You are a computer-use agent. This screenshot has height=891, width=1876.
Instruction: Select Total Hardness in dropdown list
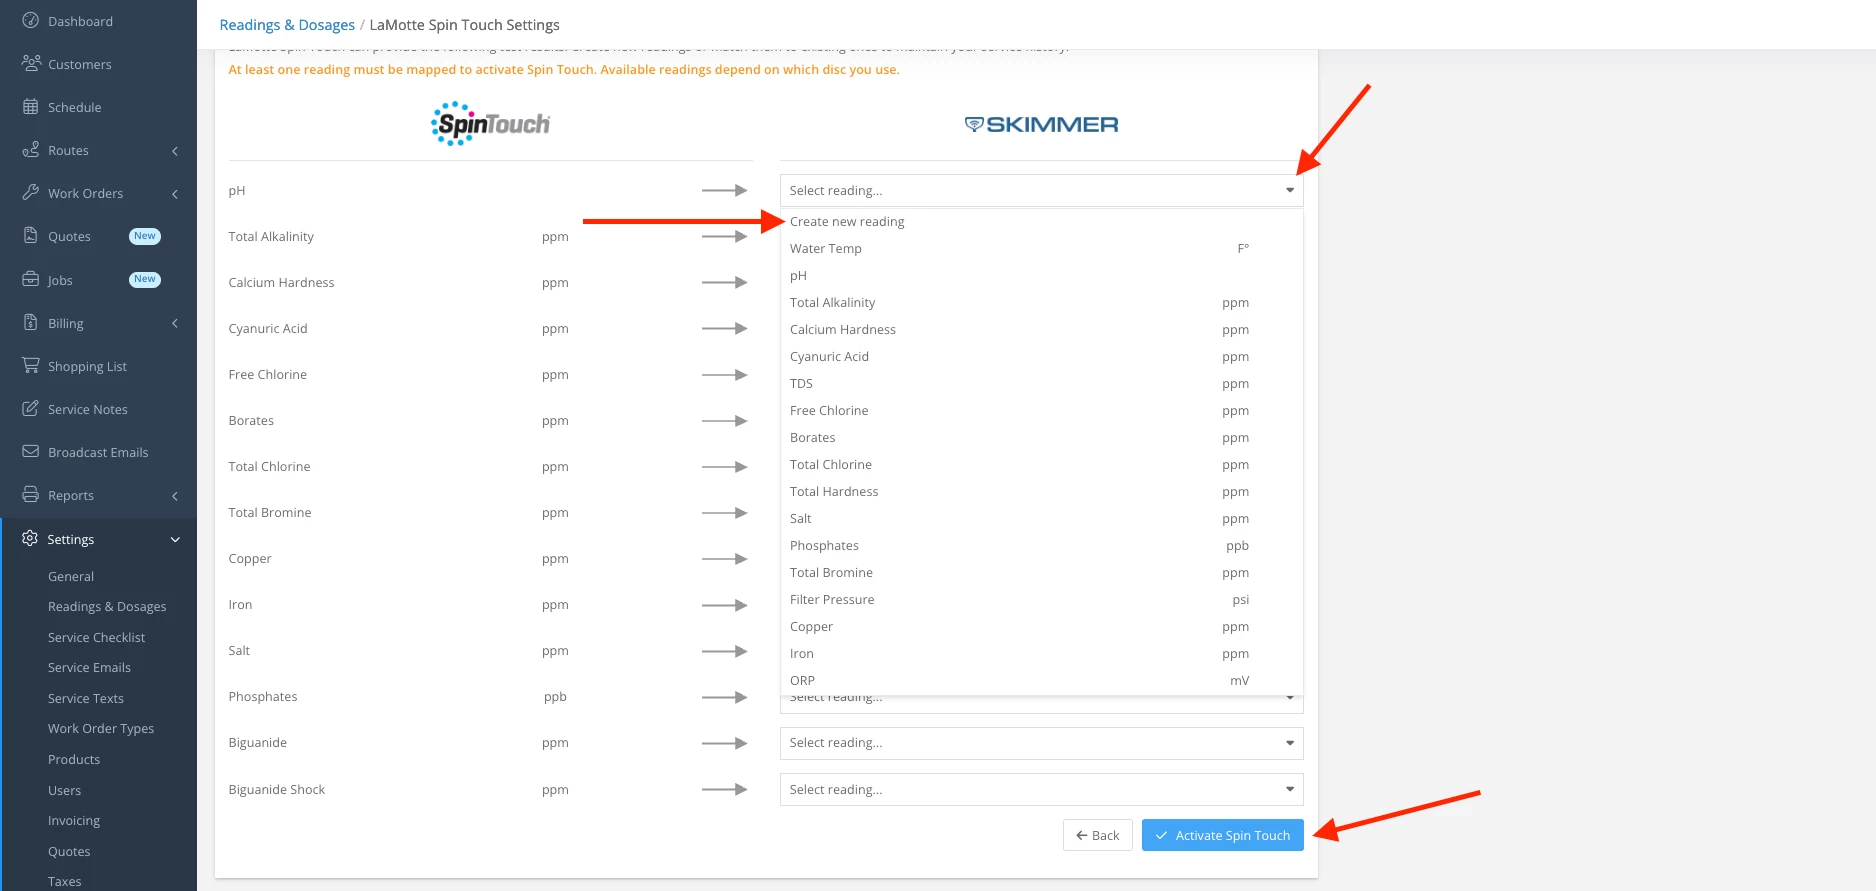coord(1041,492)
